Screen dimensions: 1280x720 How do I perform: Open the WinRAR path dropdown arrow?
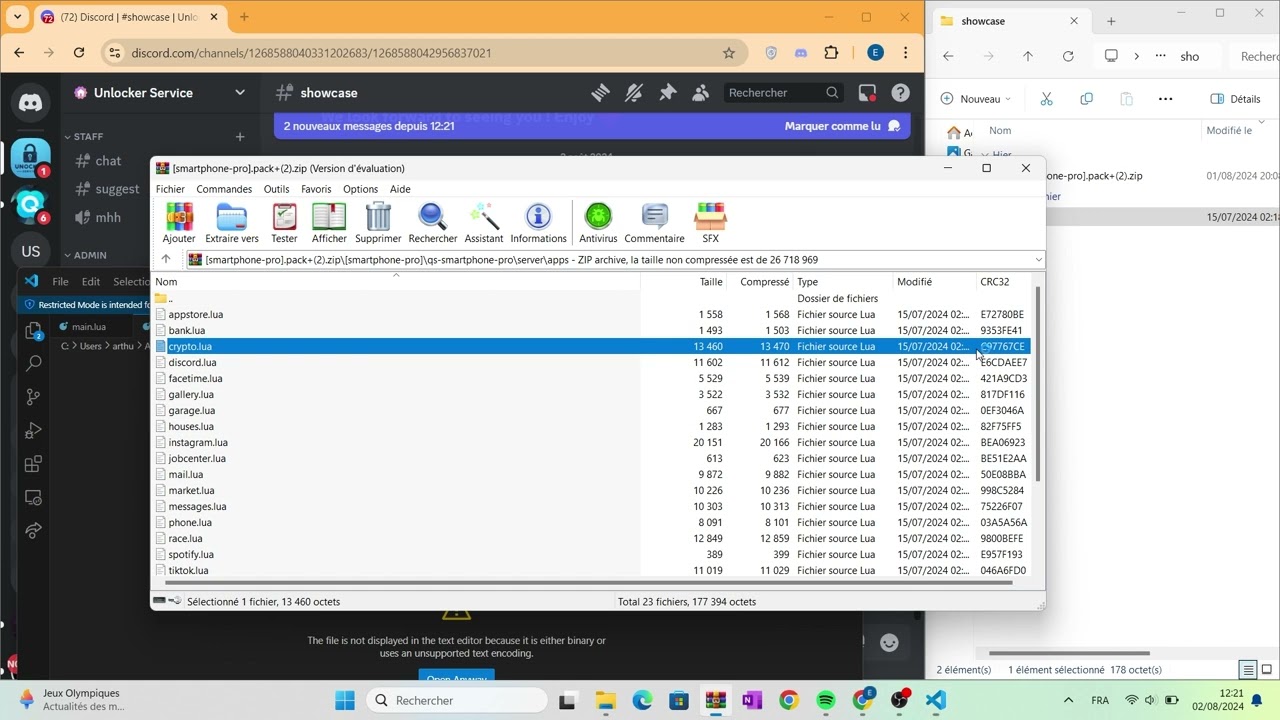pos(1038,260)
